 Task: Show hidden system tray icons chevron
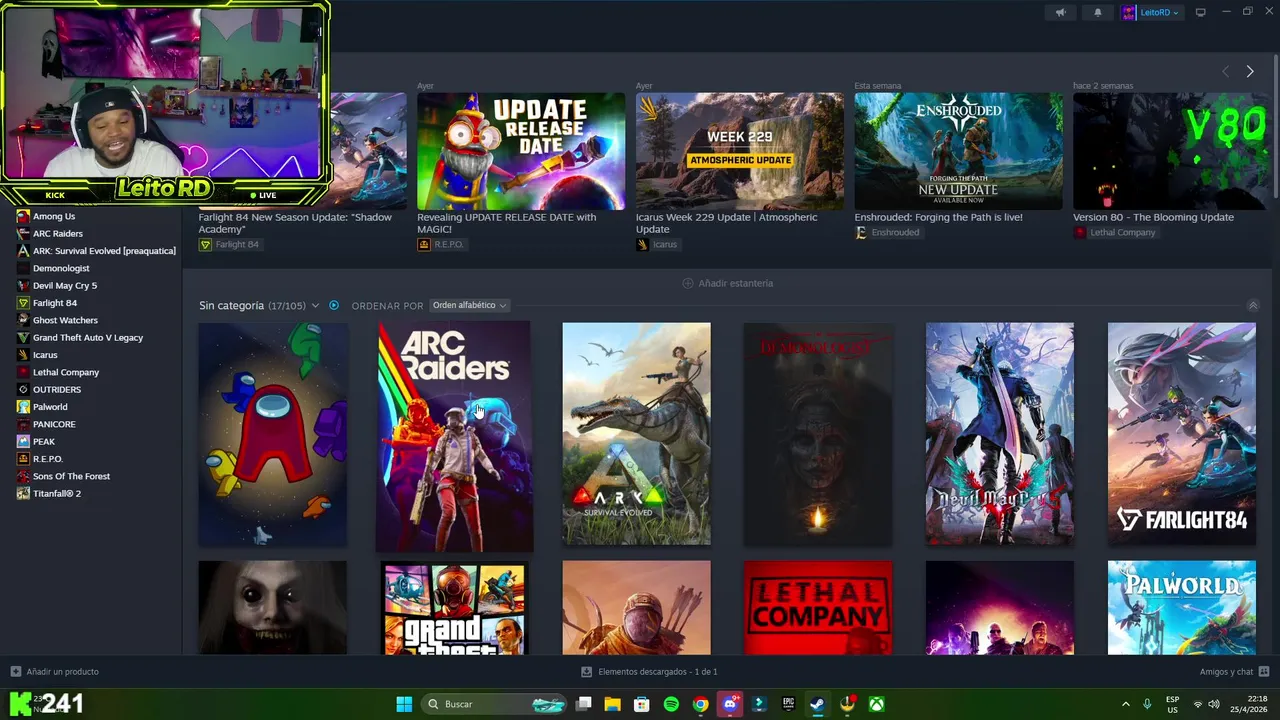[1126, 704]
